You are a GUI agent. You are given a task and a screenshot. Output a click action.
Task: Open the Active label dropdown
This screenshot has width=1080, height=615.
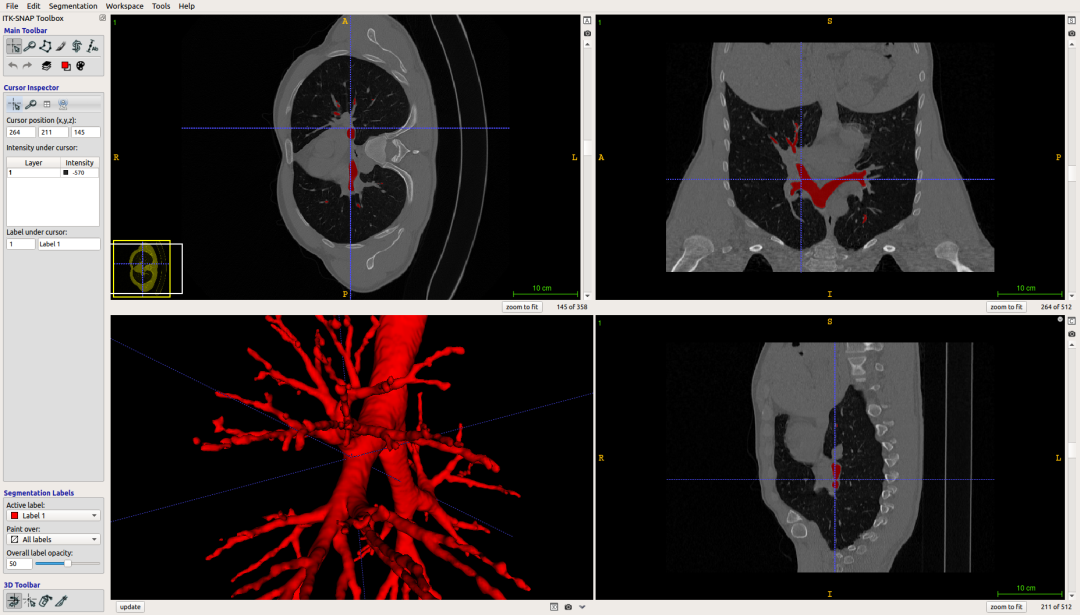pos(53,516)
